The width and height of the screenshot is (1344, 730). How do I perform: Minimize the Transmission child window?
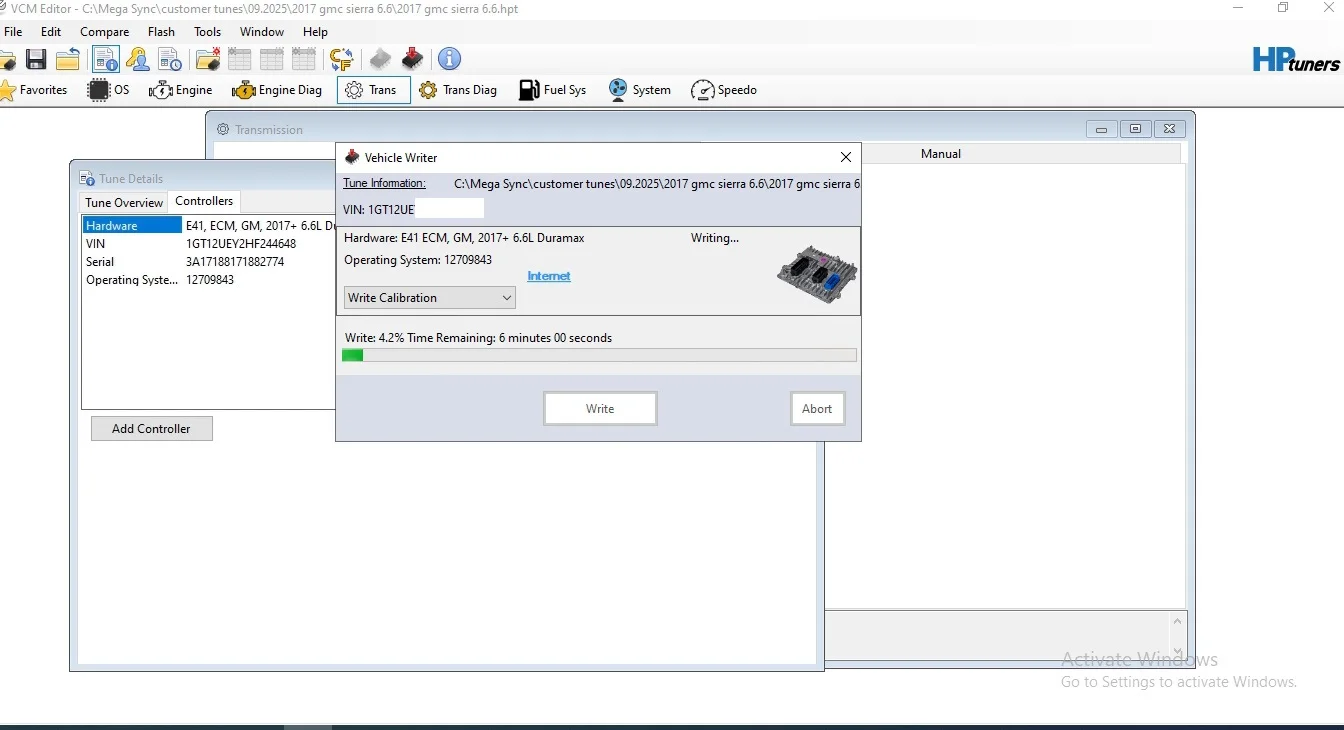pos(1101,129)
